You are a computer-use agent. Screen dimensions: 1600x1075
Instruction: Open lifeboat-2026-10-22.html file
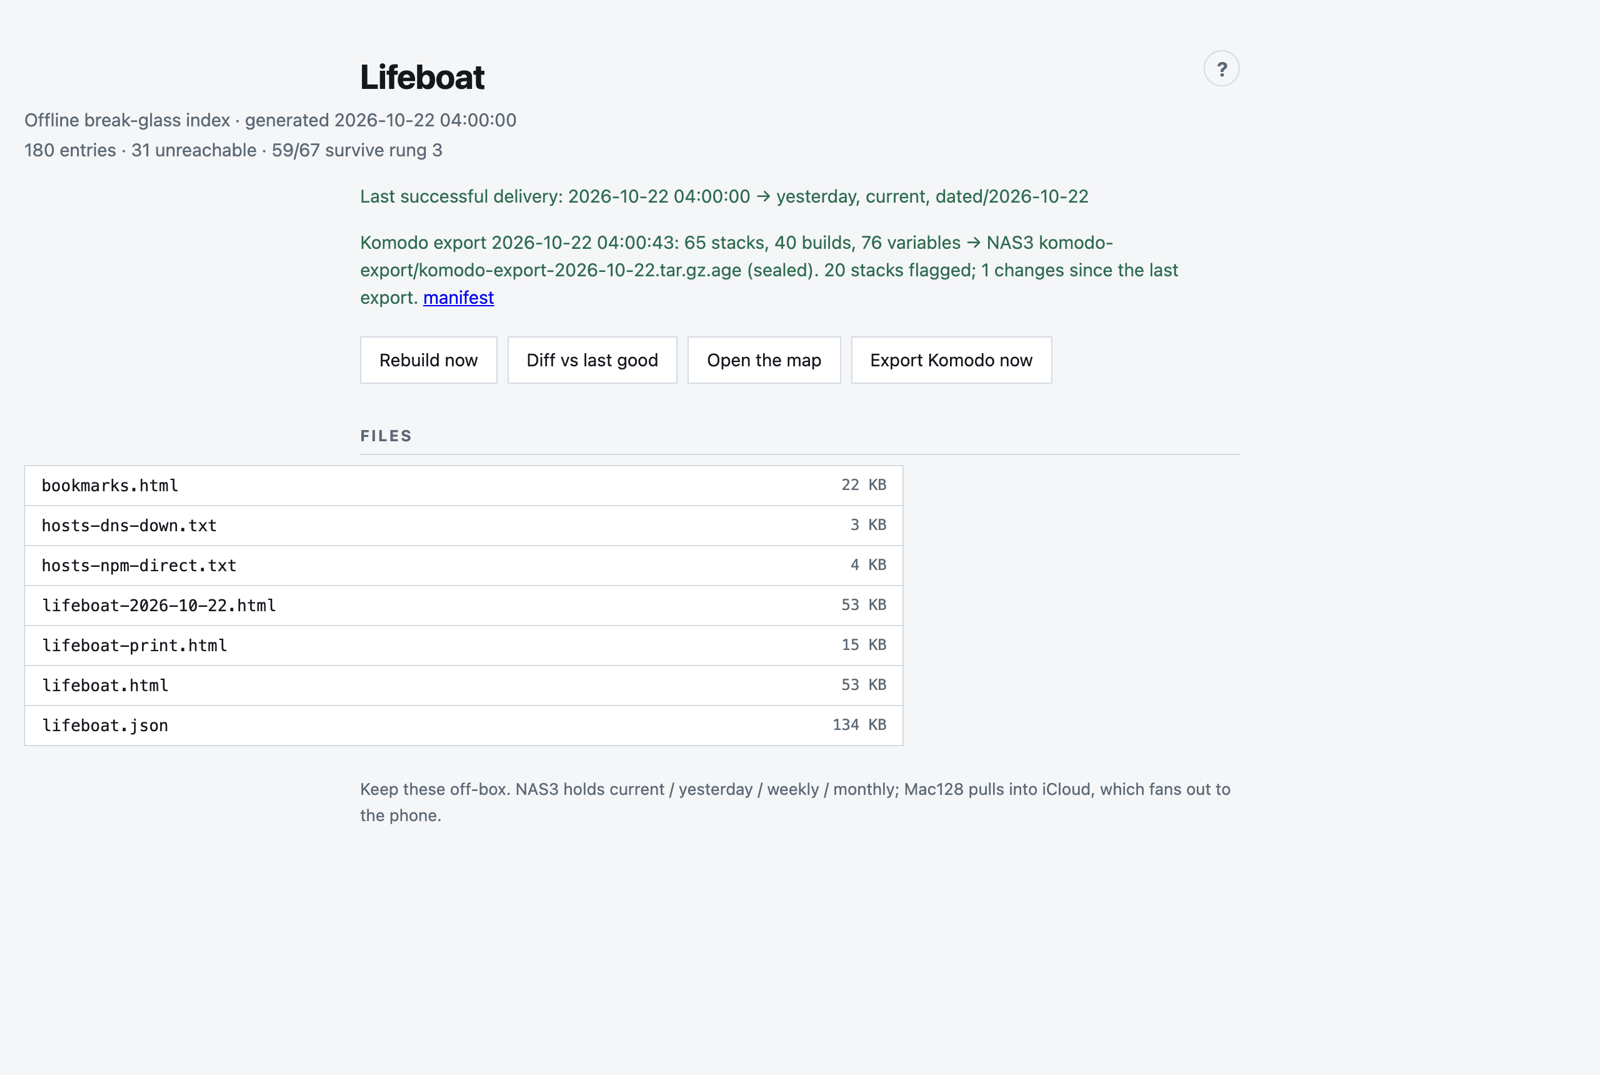coord(464,606)
